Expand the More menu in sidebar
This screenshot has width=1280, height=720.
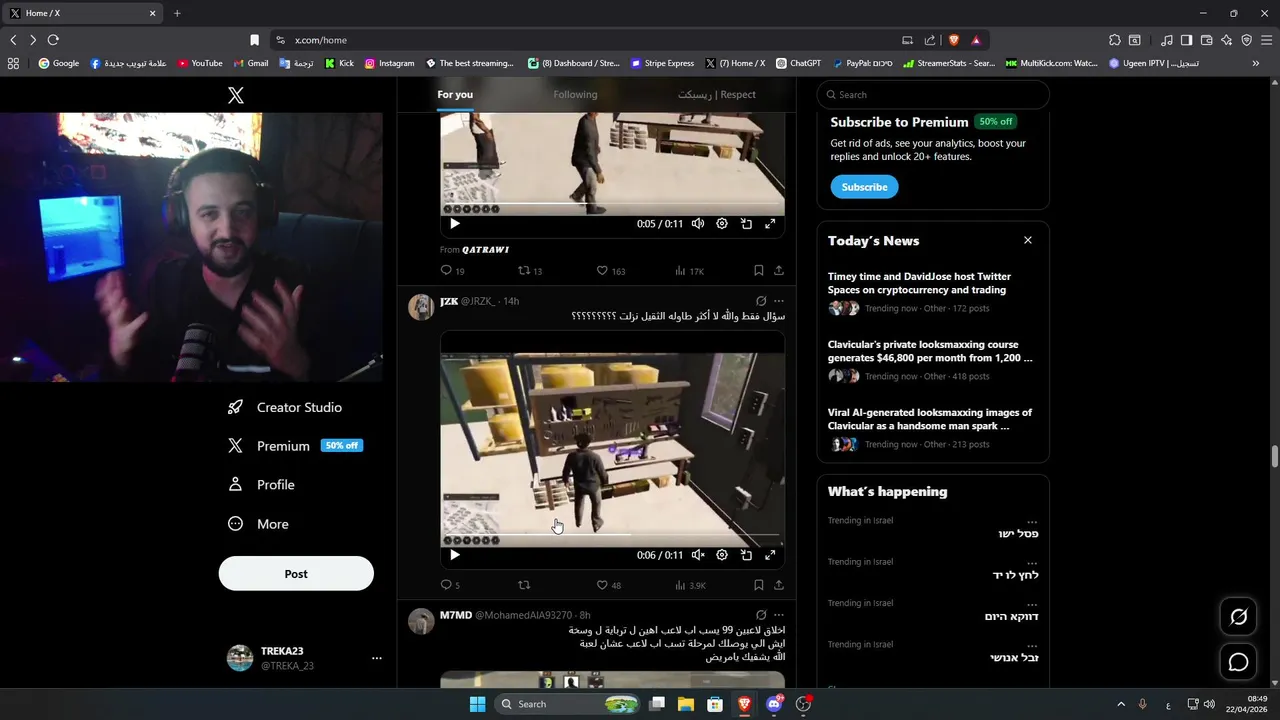click(258, 524)
